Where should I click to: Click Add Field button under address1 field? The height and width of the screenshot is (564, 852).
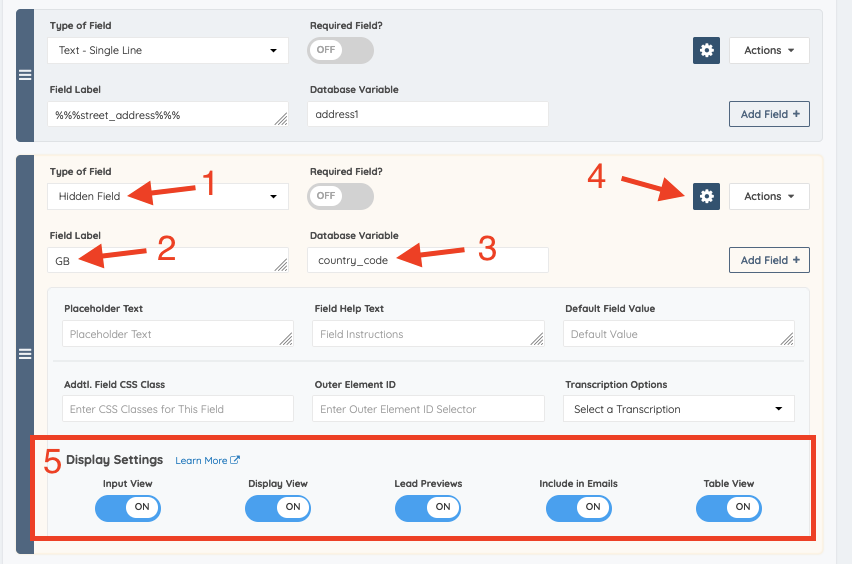tap(769, 114)
